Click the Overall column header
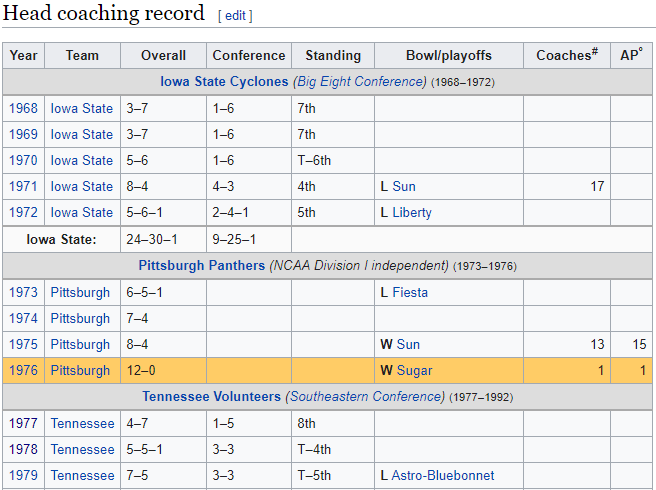The height and width of the screenshot is (490, 656). [163, 55]
